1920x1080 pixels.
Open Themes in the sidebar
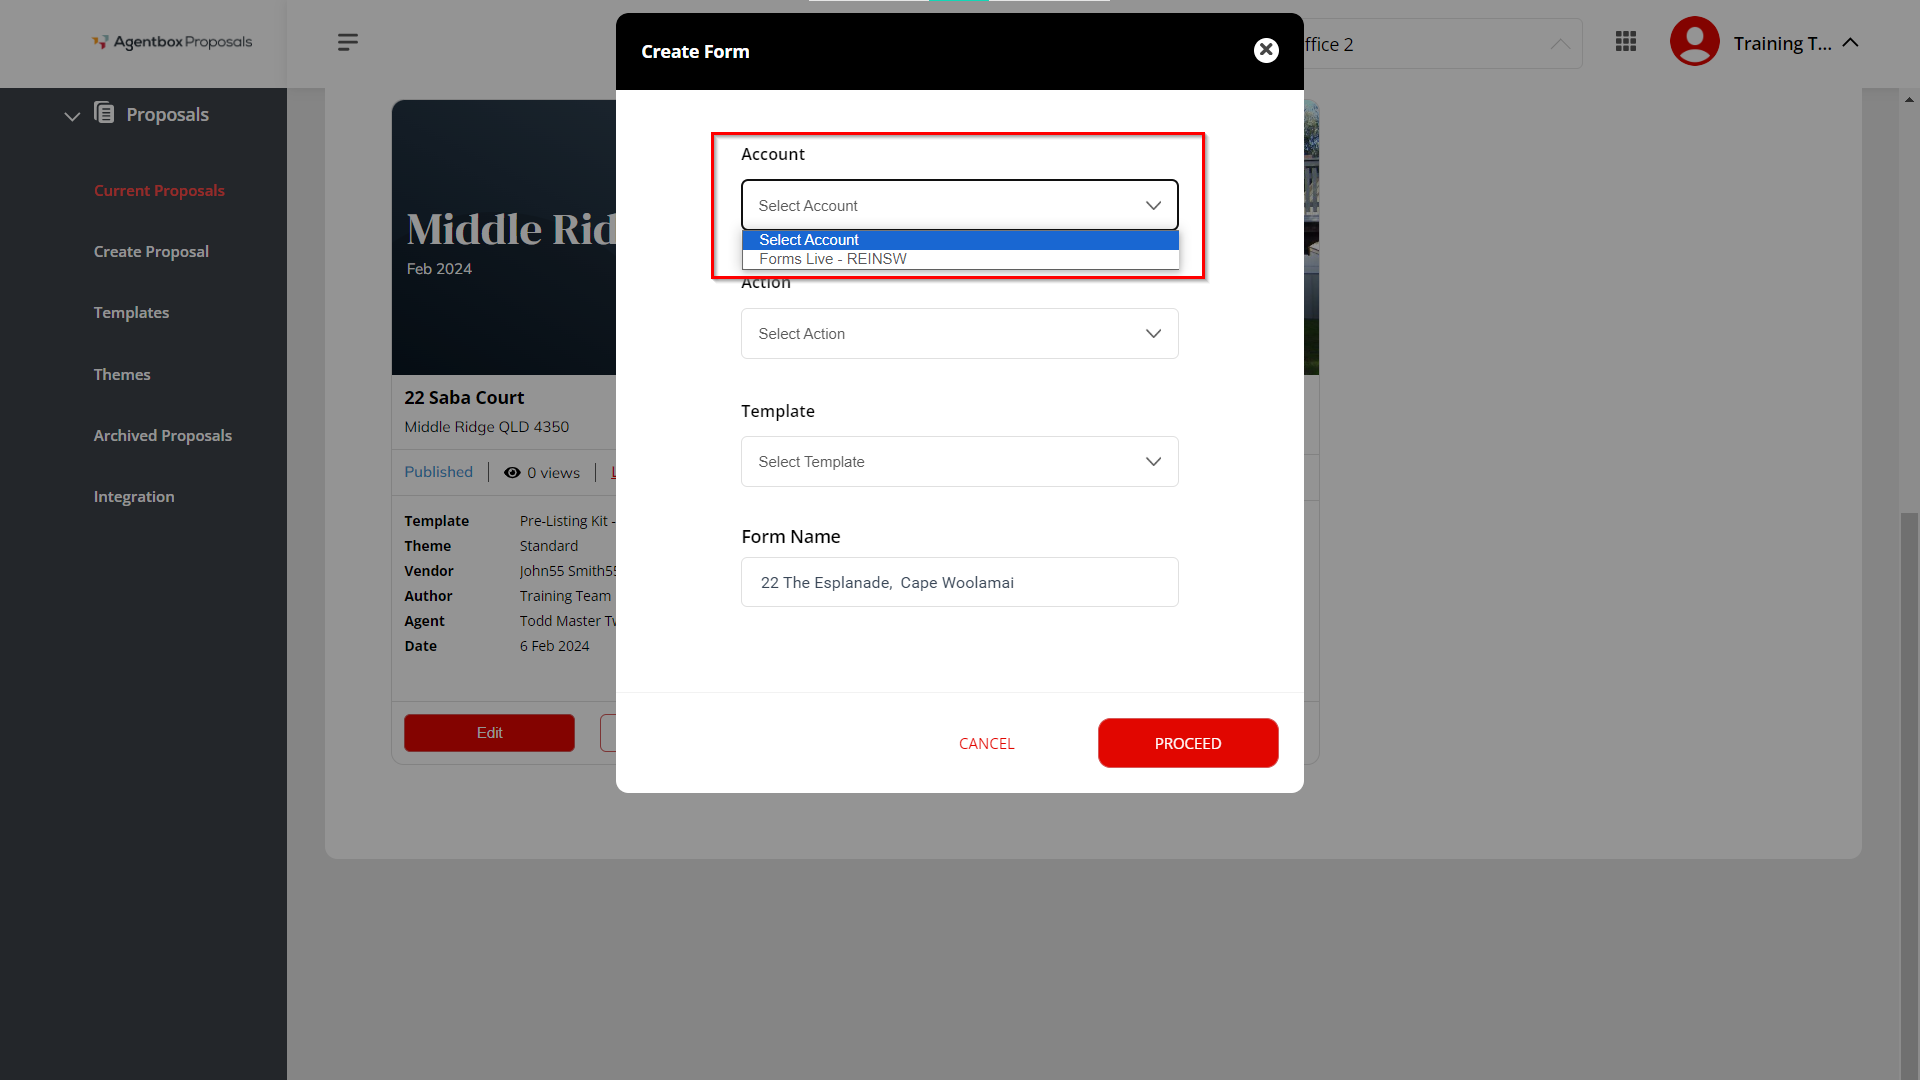point(122,375)
